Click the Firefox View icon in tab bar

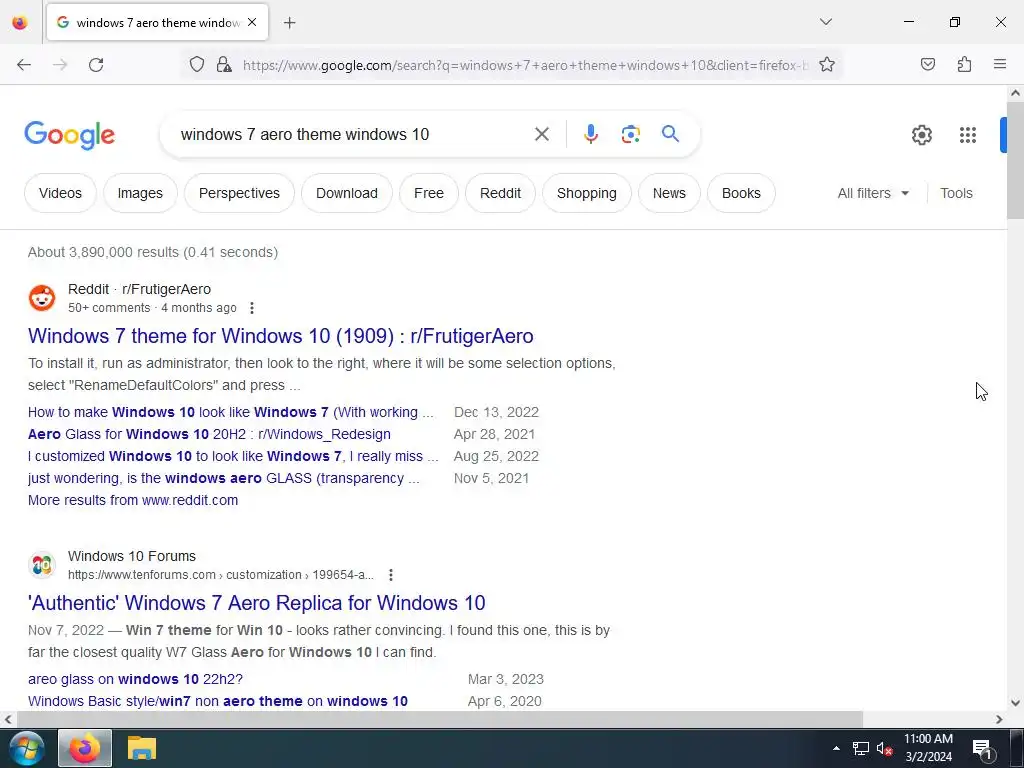tap(20, 23)
